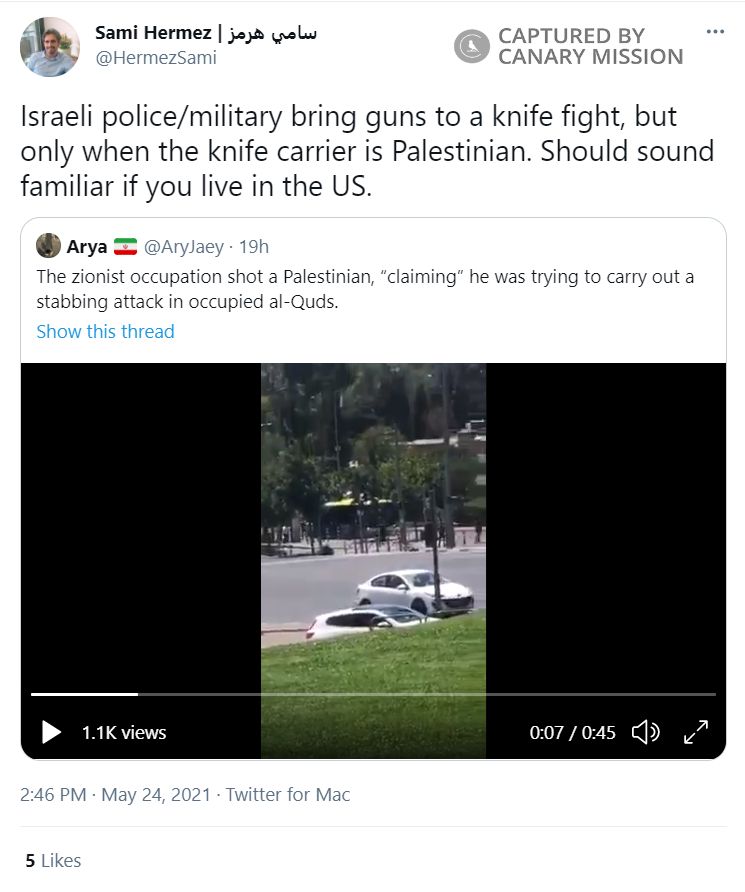
Task: Open Arya's small profile avatar
Action: pos(48,246)
